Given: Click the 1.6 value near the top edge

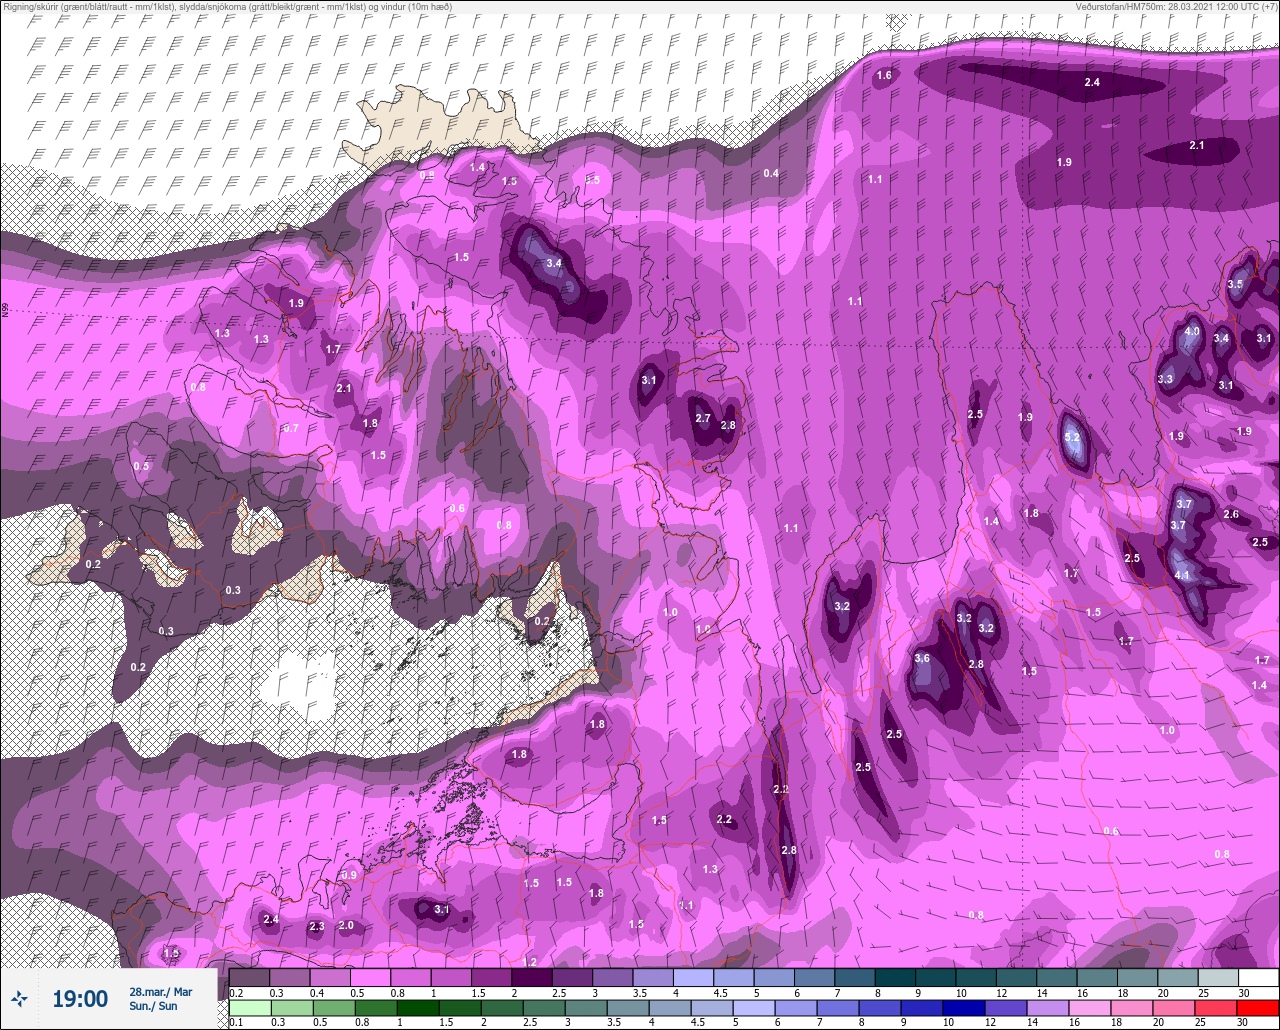Looking at the screenshot, I should point(884,75).
